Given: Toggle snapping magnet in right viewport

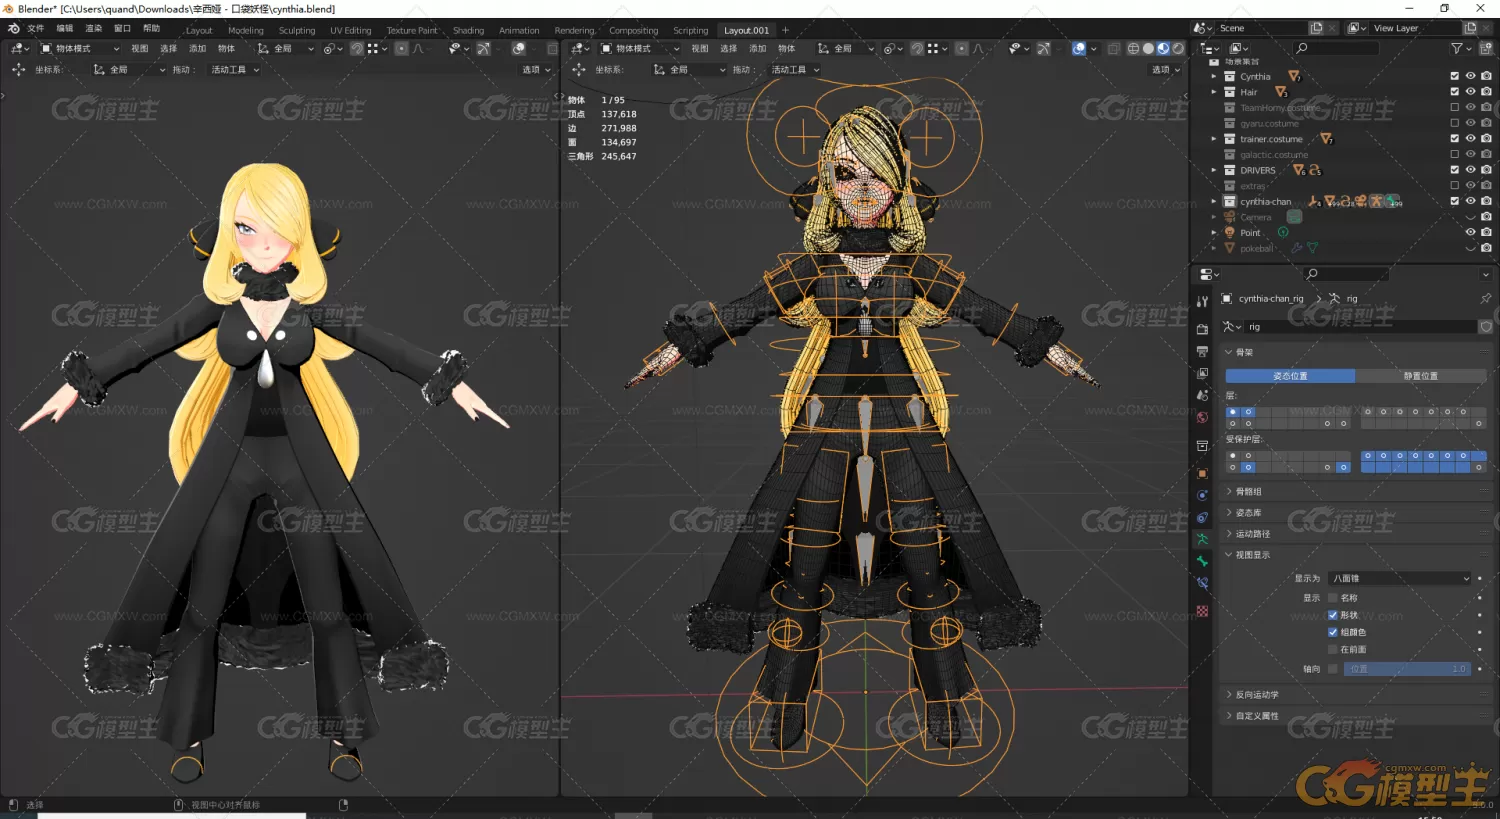Looking at the screenshot, I should [917, 48].
